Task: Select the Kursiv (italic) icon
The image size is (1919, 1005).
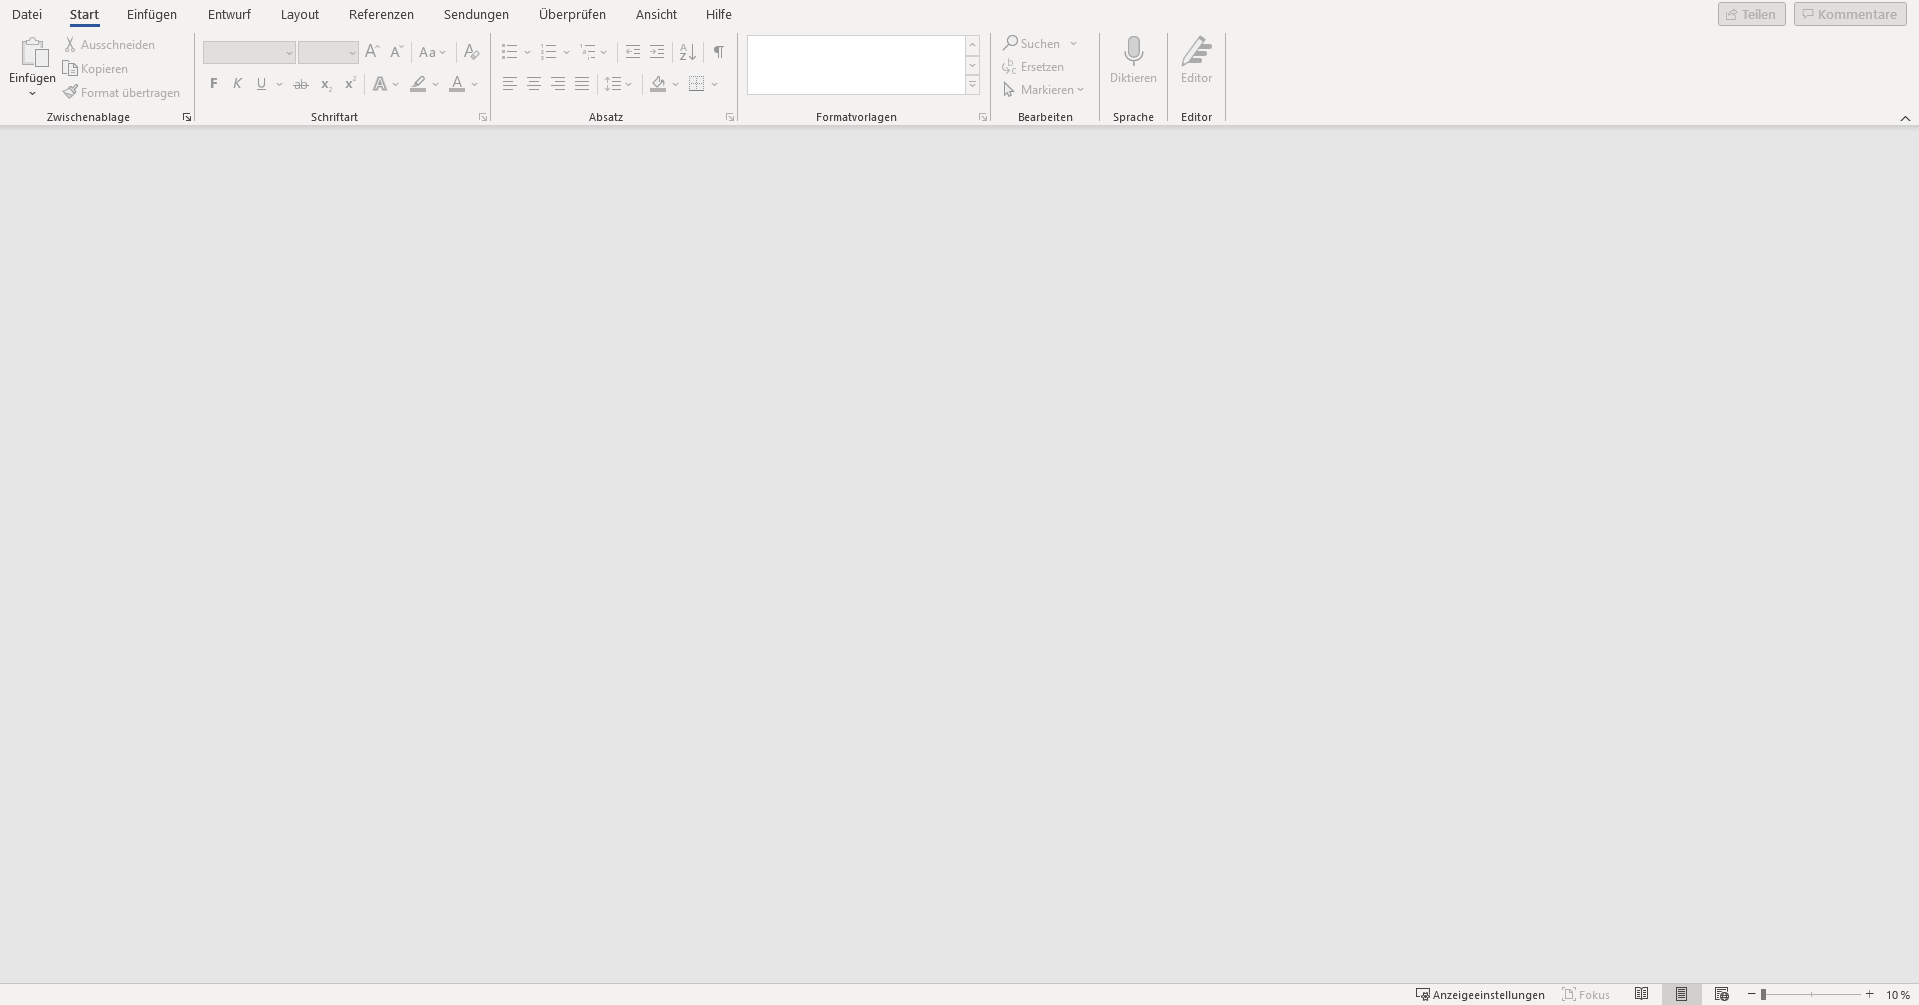Action: tap(237, 84)
